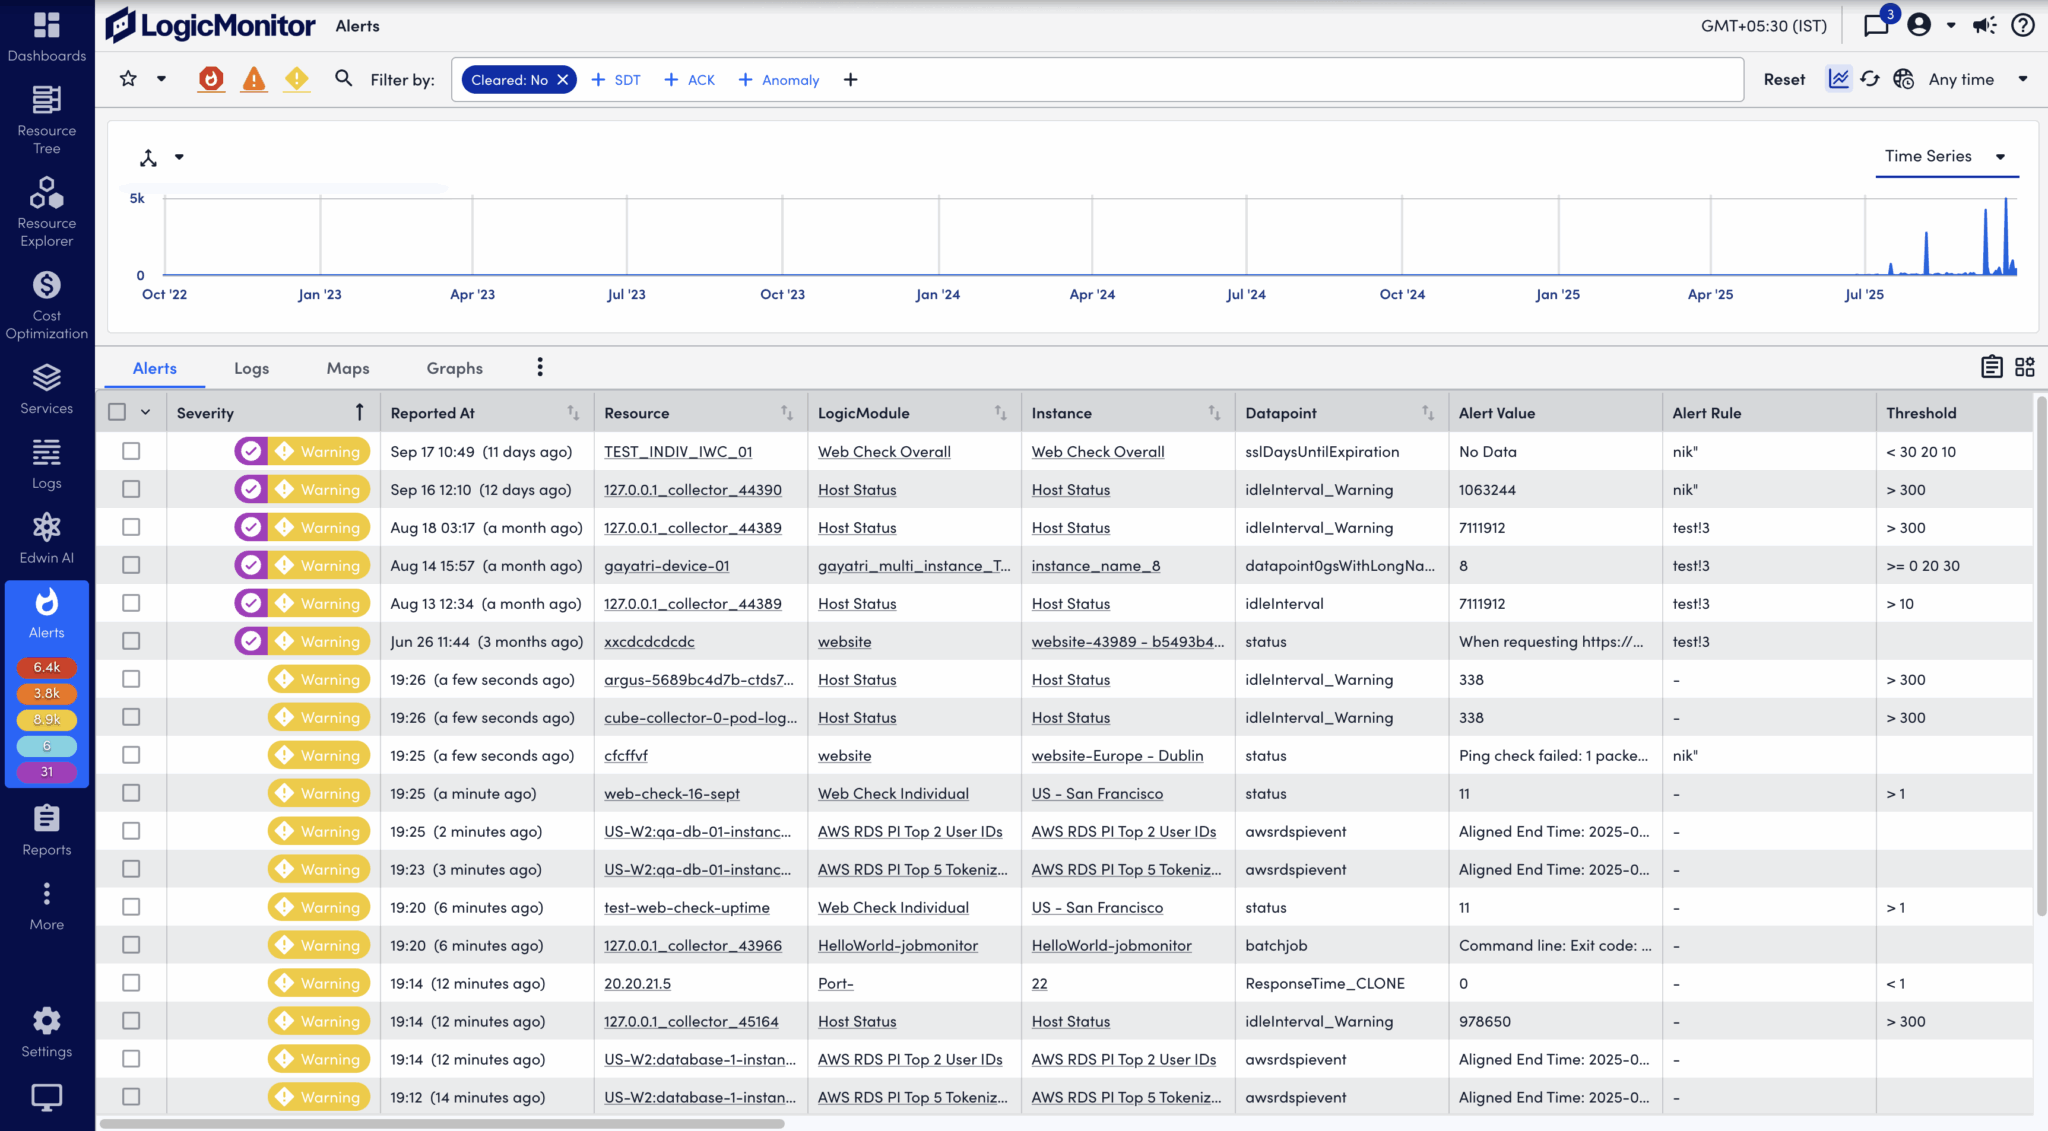Open the timezone globe-clock settings
This screenshot has width=2048, height=1131.
(1904, 78)
